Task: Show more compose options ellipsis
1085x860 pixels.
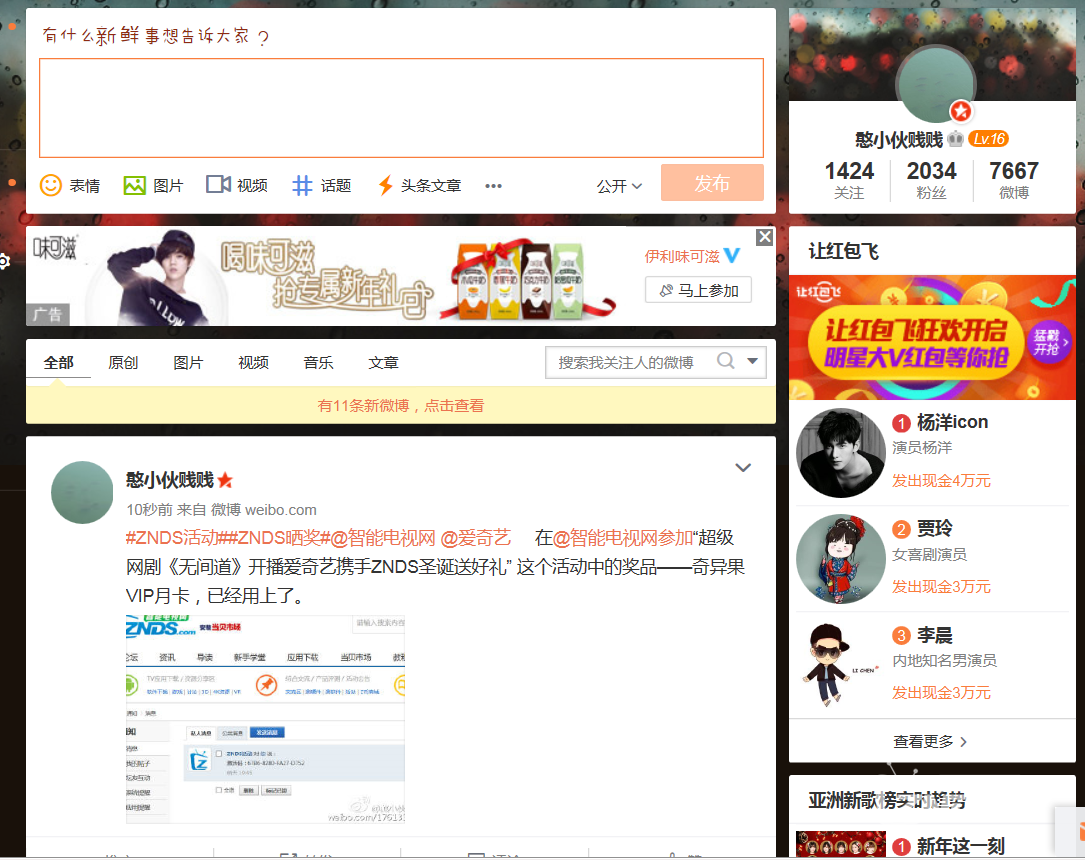Action: point(493,186)
